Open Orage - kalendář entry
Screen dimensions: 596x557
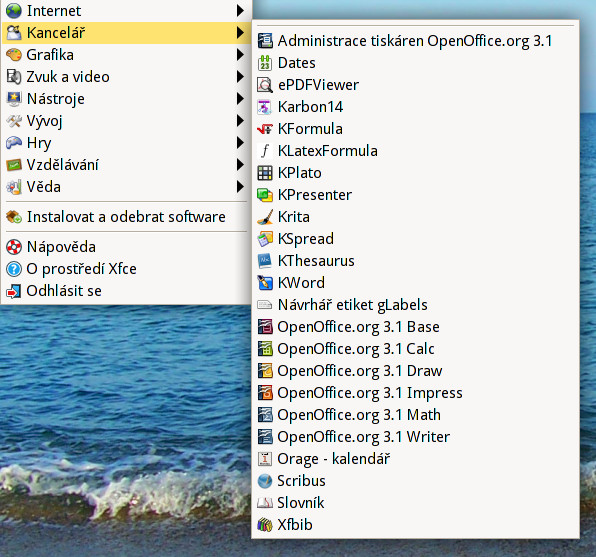pyautogui.click(x=415, y=459)
